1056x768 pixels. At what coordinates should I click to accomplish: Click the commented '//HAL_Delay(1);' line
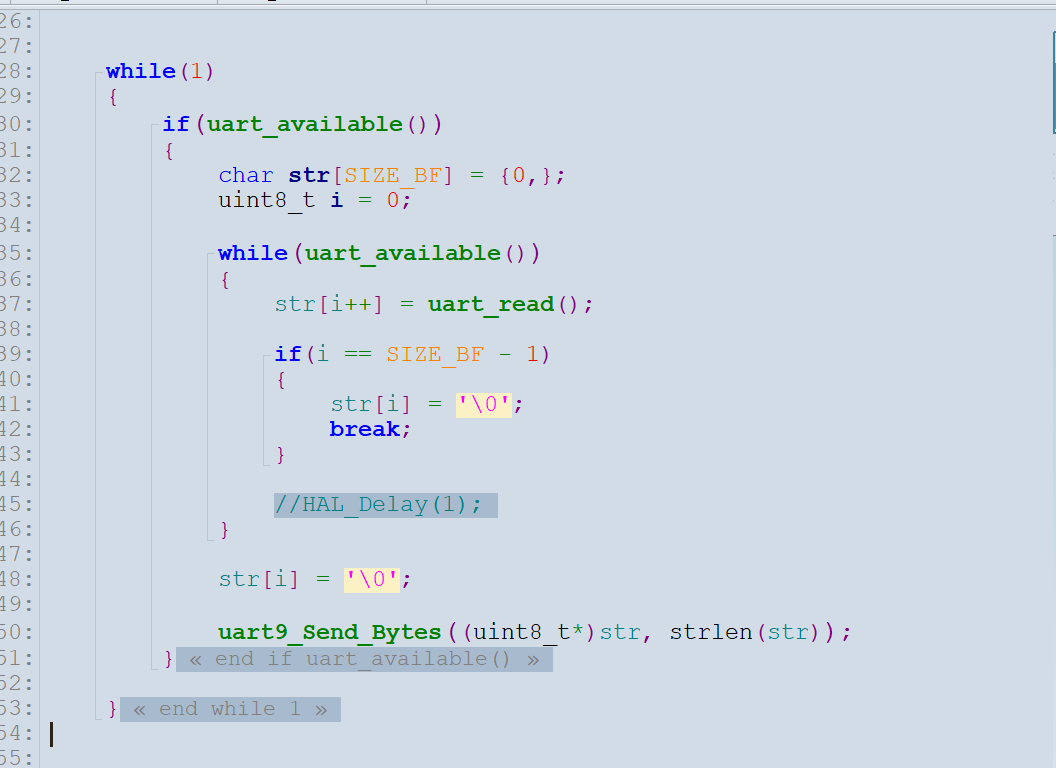tap(386, 505)
